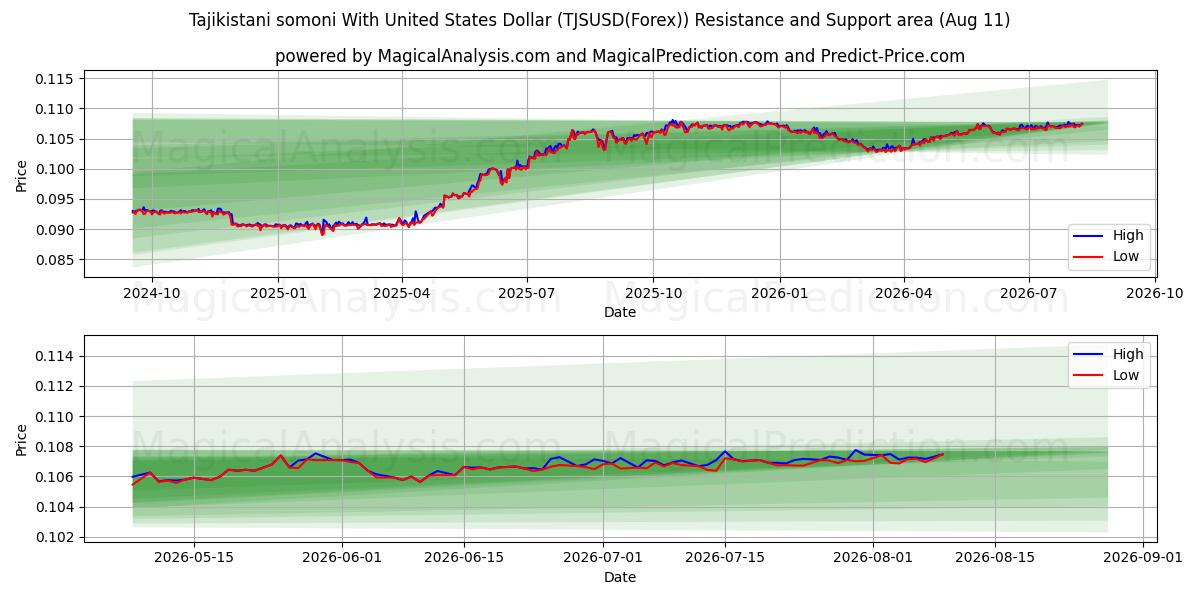Screen dimensions: 1200x600
Task: Click the 2026-08-15 date tick label
Action: [995, 559]
